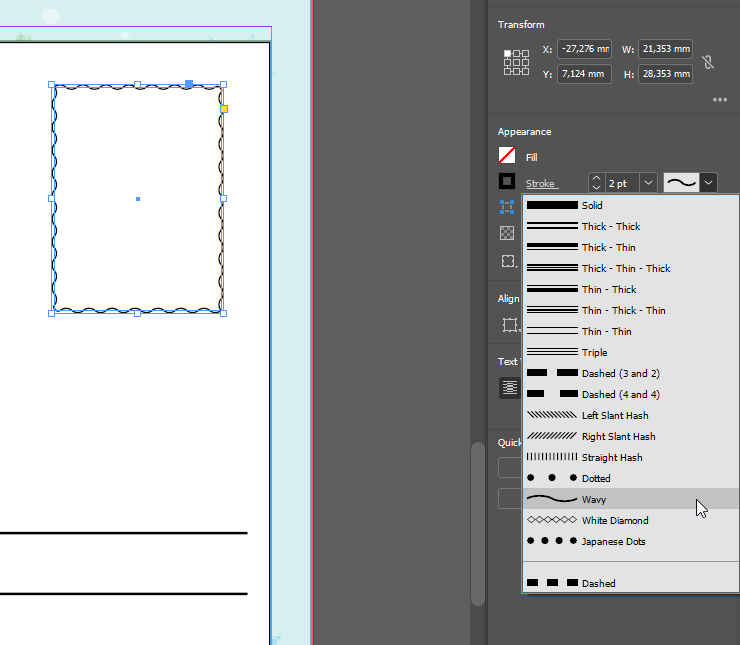Click the X position input field
The width and height of the screenshot is (740, 645).
pyautogui.click(x=584, y=49)
